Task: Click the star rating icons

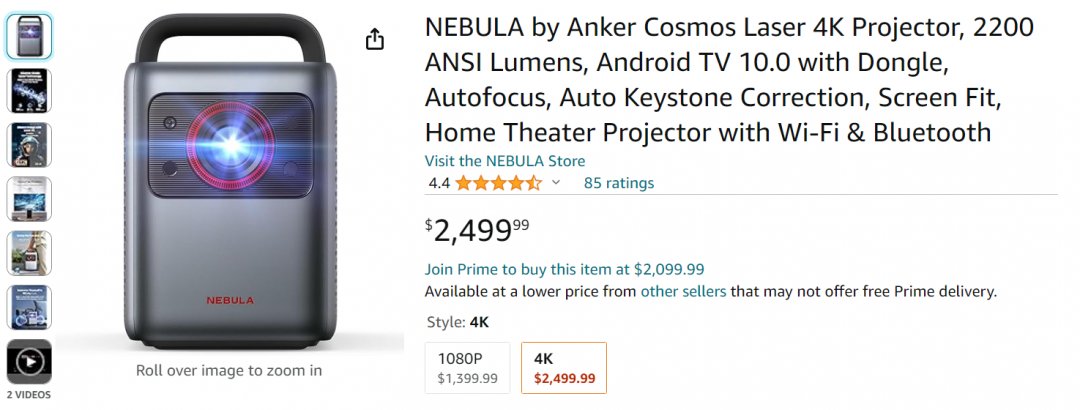Action: point(498,183)
